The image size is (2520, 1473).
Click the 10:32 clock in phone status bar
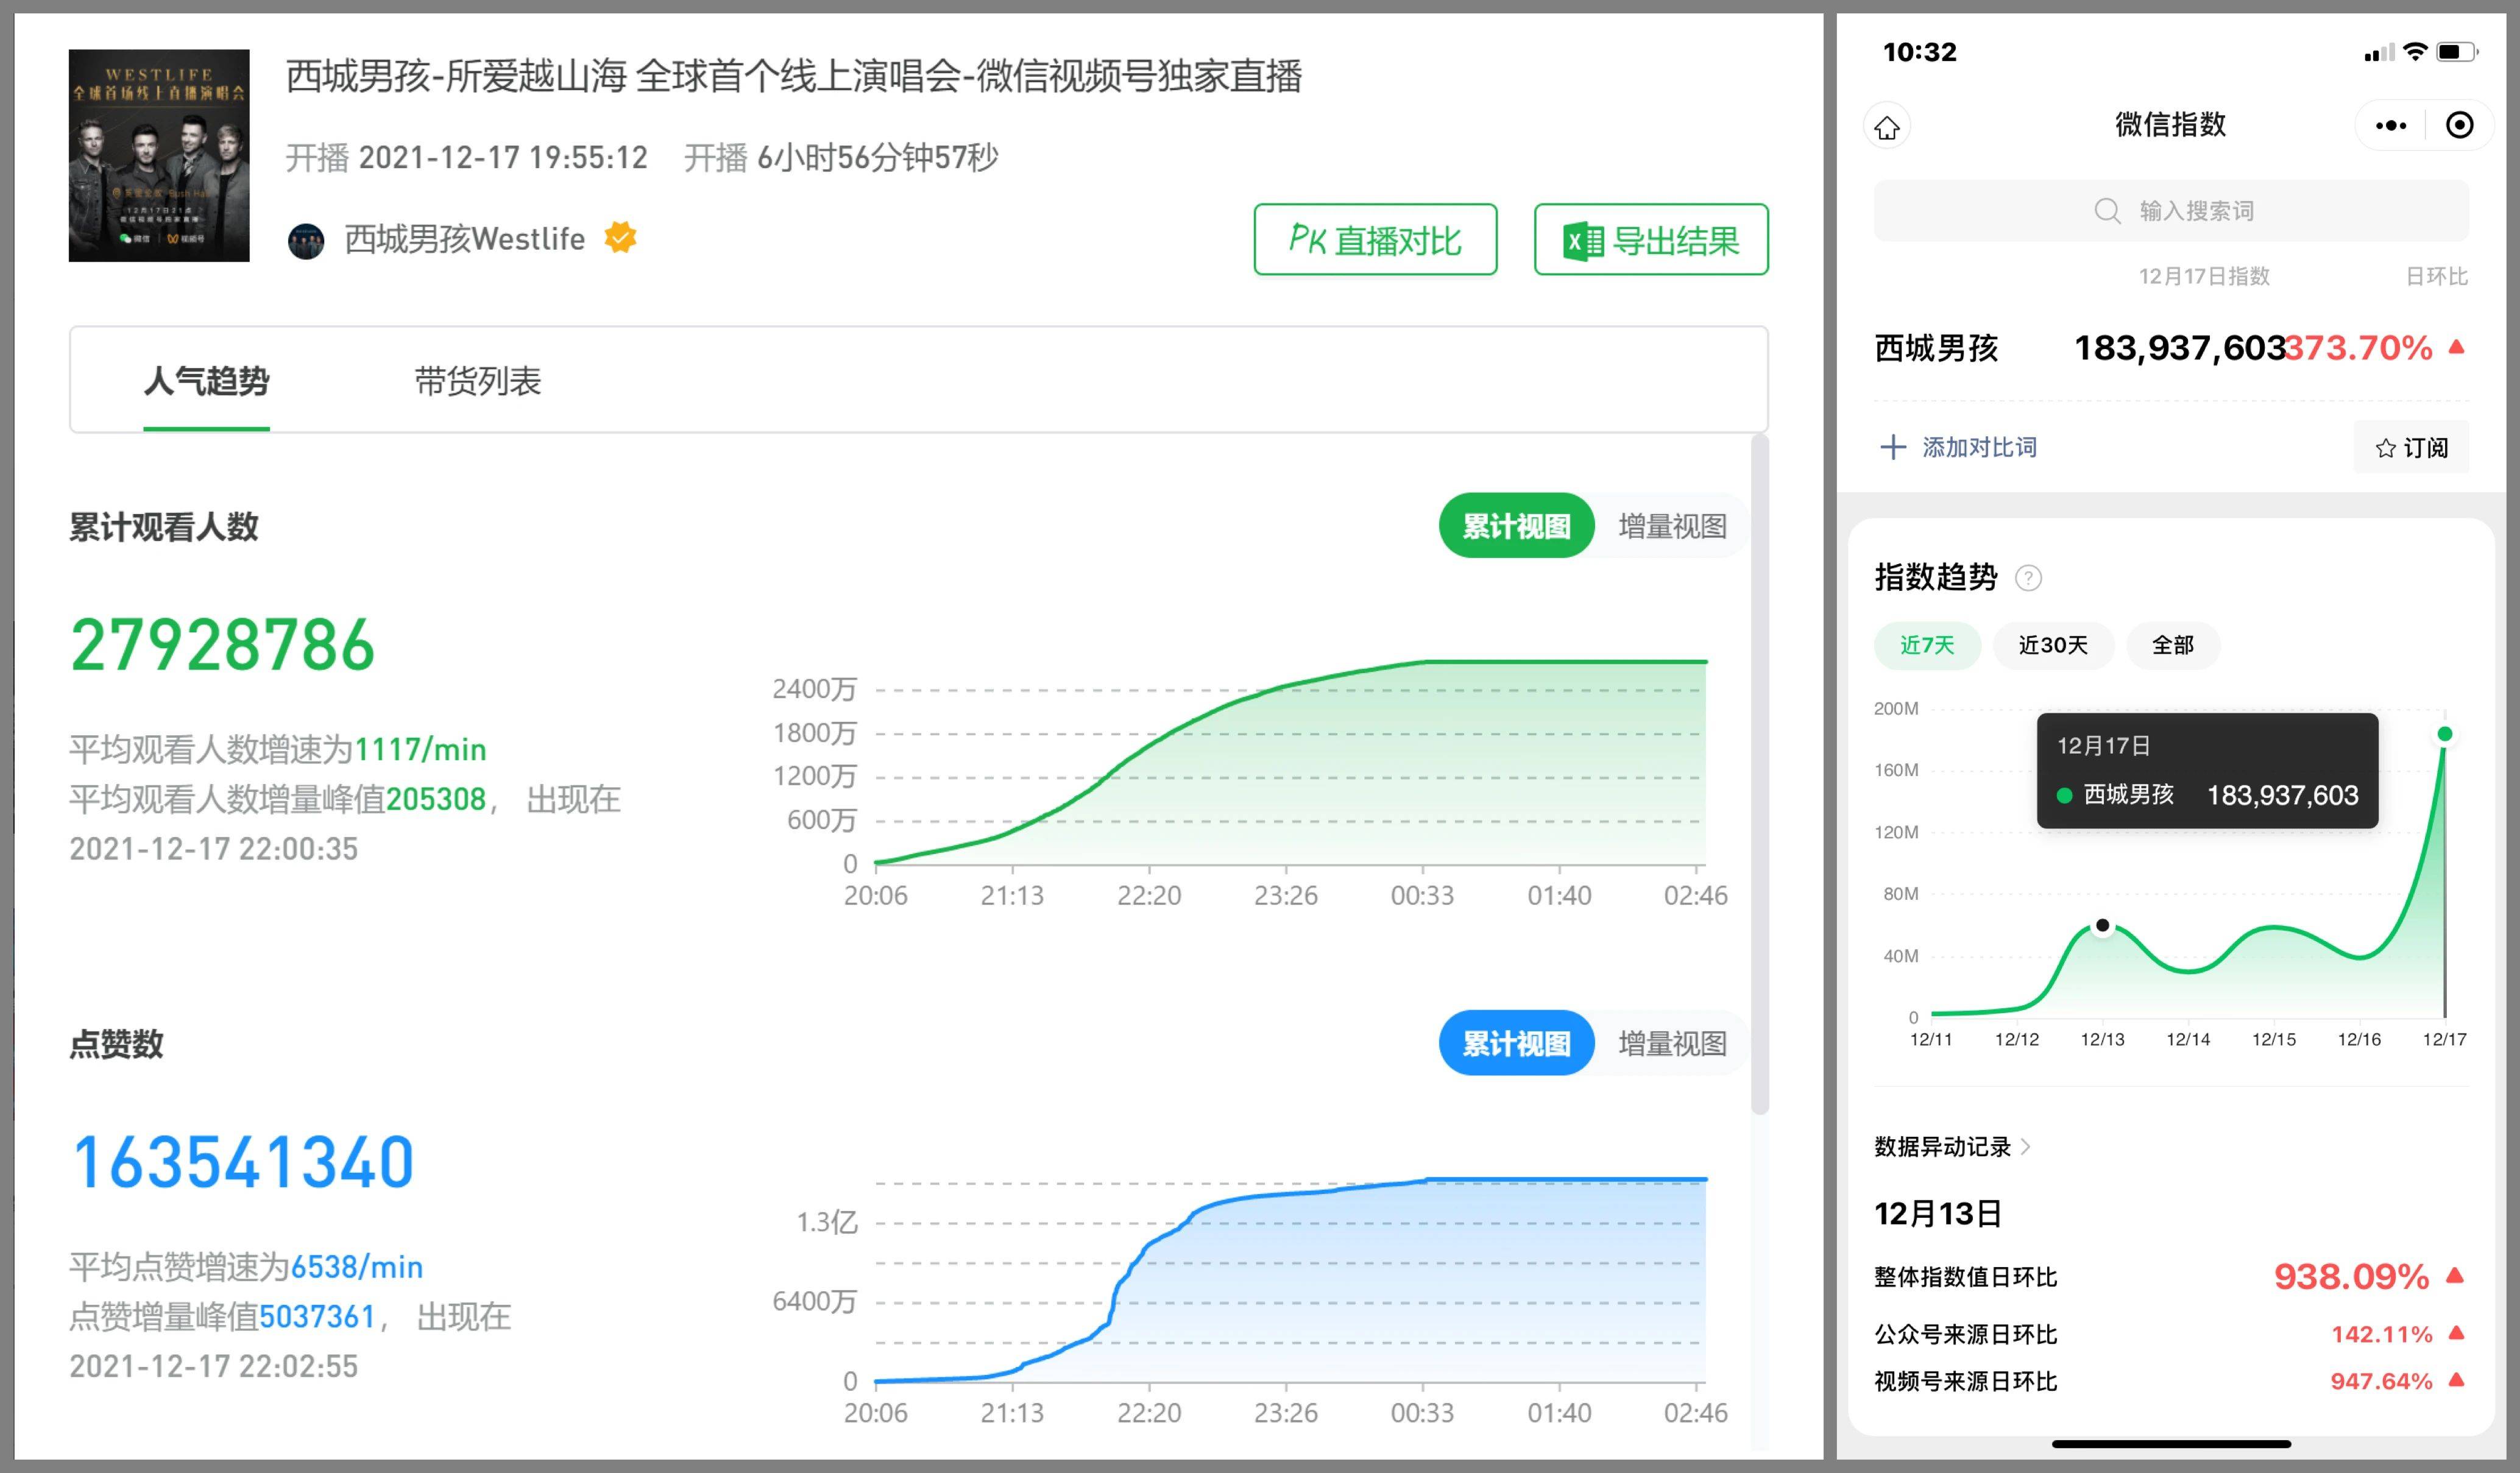[1919, 52]
